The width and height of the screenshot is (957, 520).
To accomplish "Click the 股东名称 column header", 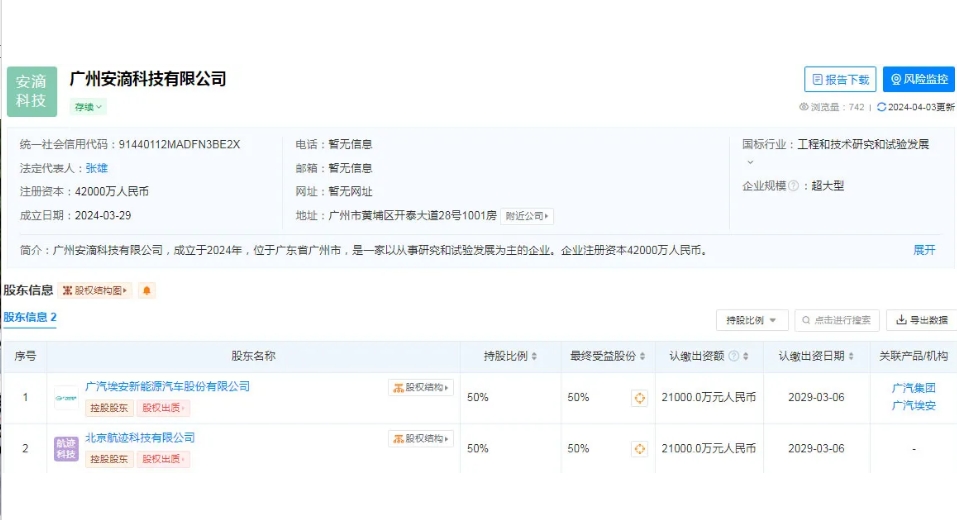I will [253, 356].
